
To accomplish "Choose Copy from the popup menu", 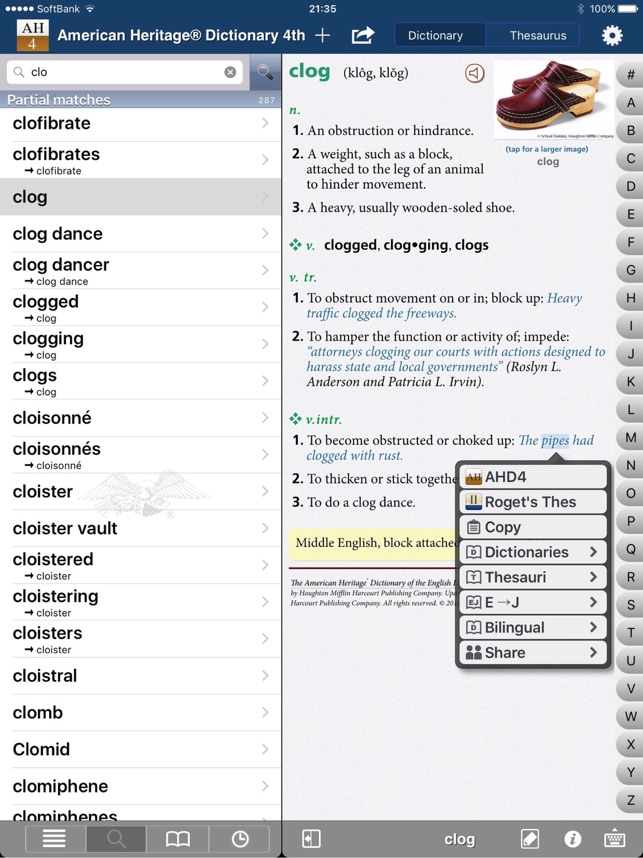I will tap(533, 527).
